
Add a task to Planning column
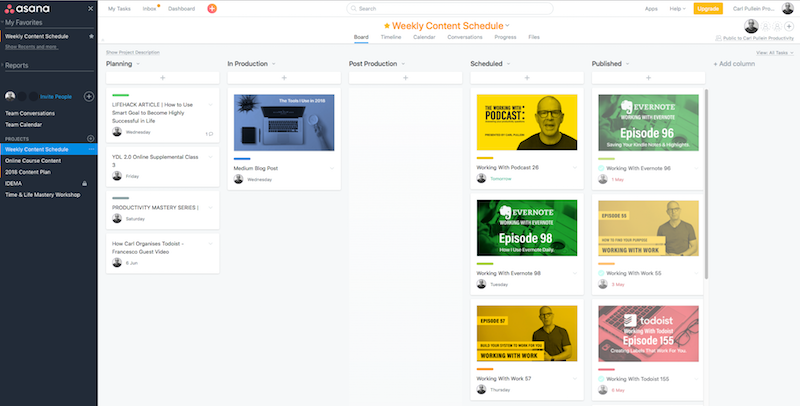[163, 78]
